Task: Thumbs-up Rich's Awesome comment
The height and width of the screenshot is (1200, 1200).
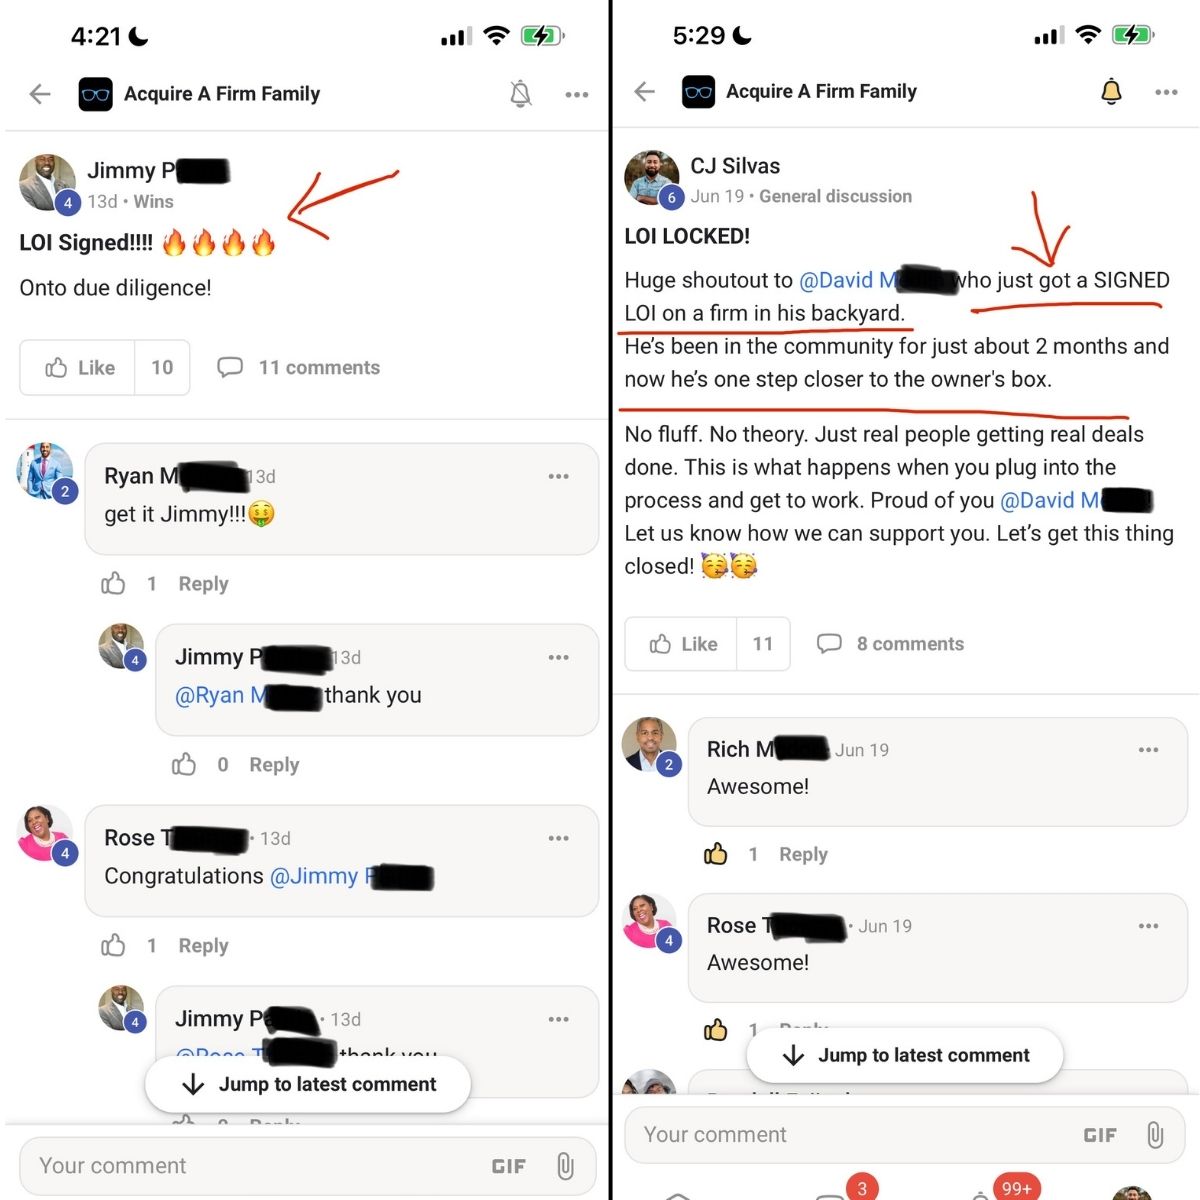Action: tap(716, 854)
